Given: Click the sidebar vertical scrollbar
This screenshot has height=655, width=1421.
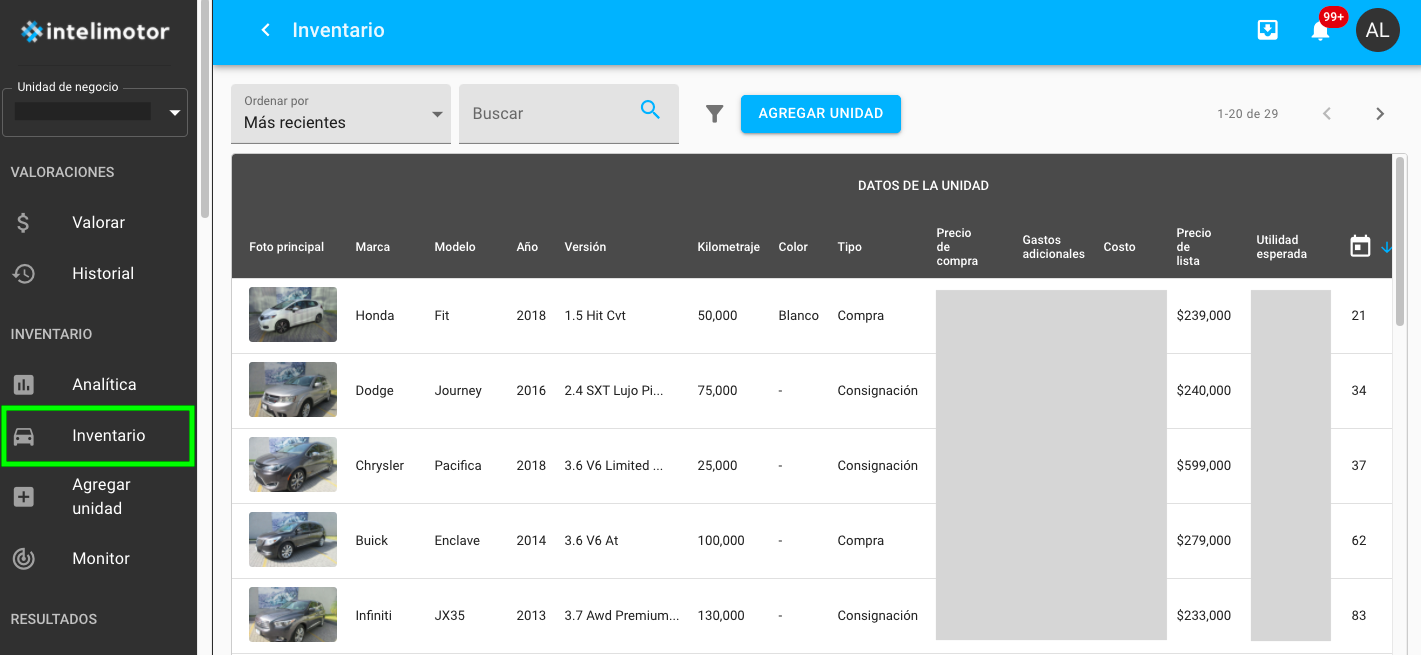Looking at the screenshot, I should coord(205,110).
